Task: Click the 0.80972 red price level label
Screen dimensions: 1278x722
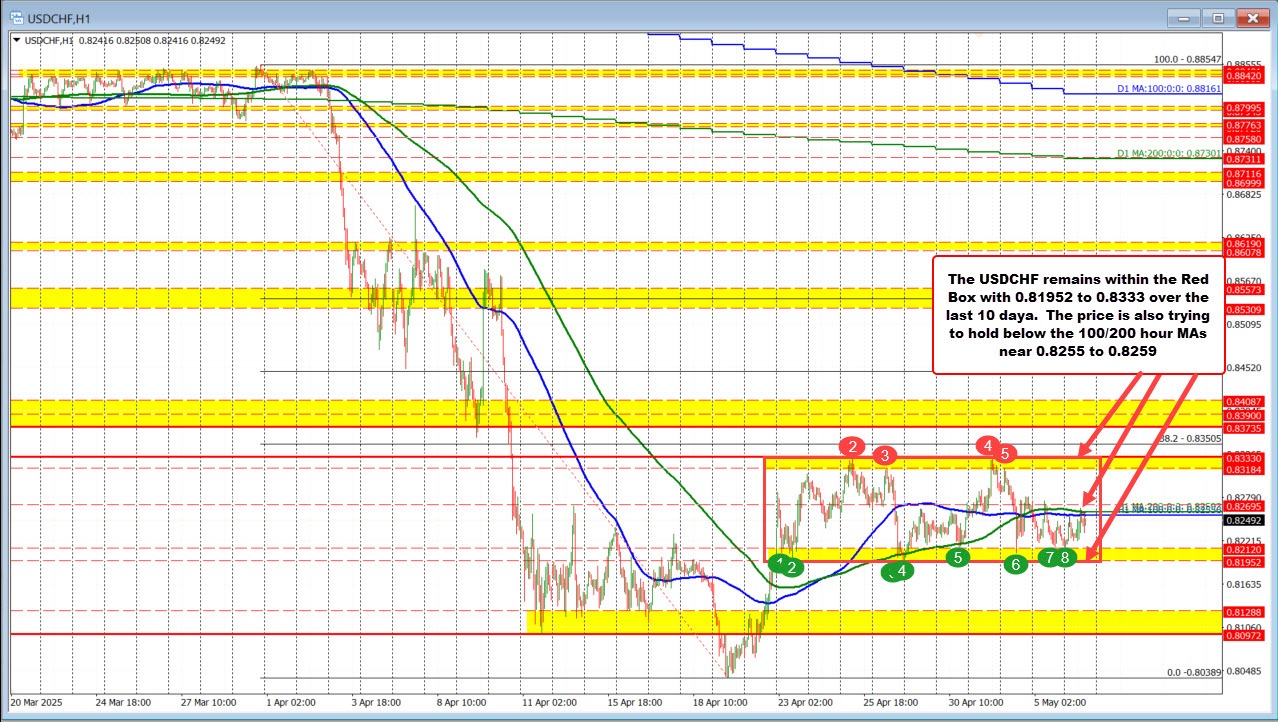Action: pyautogui.click(x=1247, y=635)
